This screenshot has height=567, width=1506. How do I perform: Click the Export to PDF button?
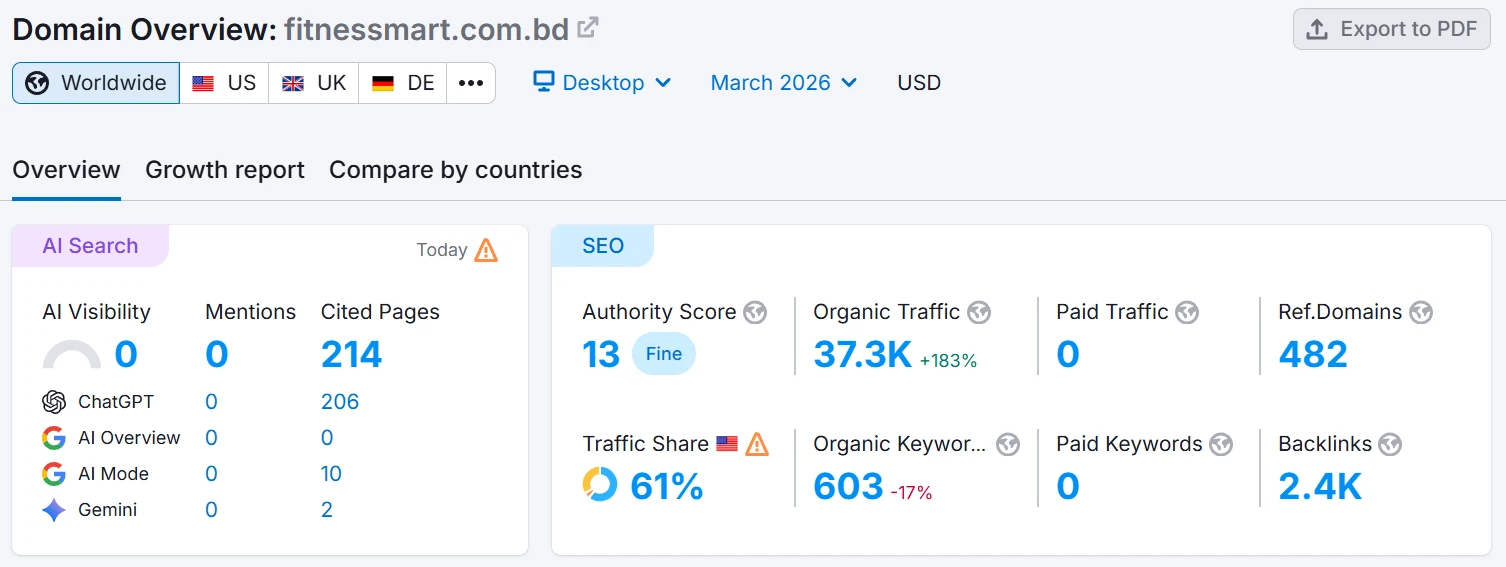tap(1392, 29)
